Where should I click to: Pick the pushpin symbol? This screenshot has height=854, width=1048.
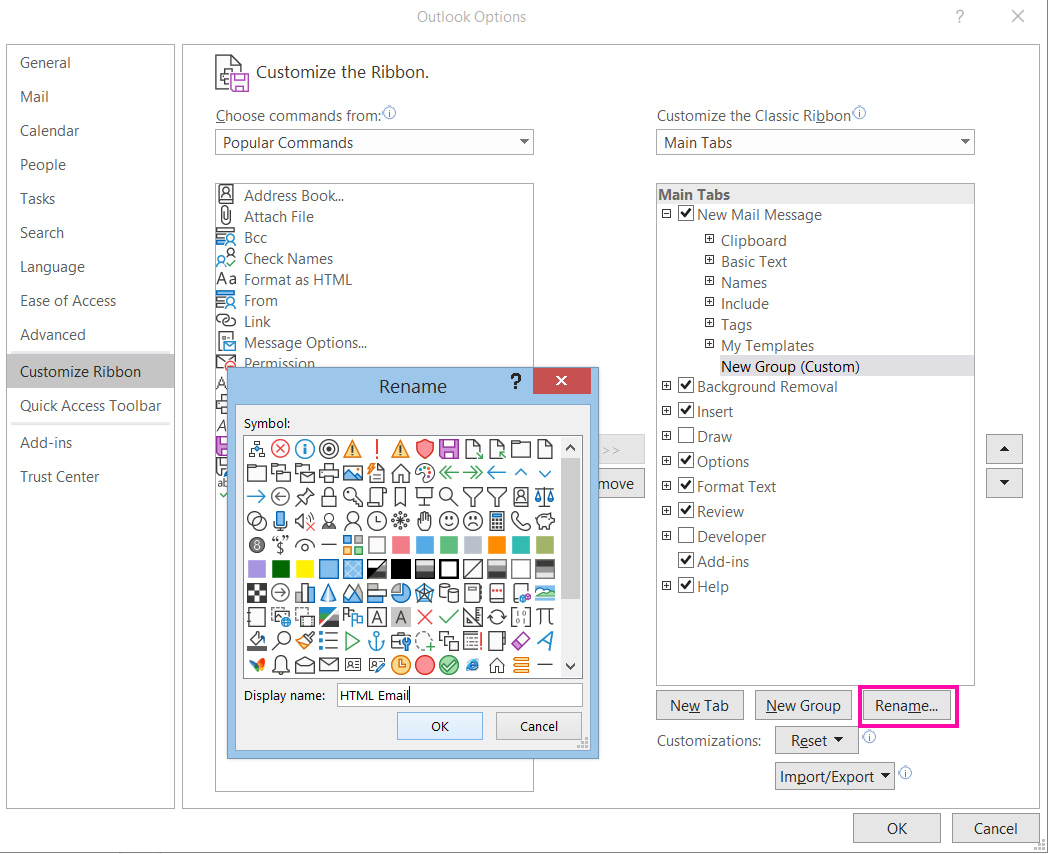(x=305, y=496)
